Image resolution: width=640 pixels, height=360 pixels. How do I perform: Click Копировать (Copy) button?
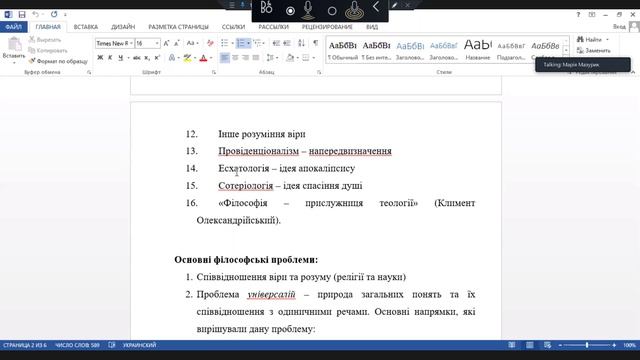click(48, 51)
